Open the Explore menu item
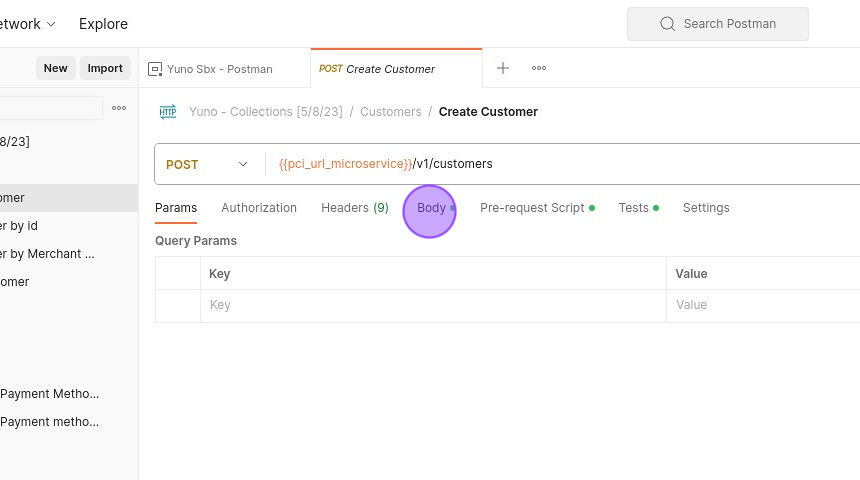The width and height of the screenshot is (860, 480). point(103,24)
